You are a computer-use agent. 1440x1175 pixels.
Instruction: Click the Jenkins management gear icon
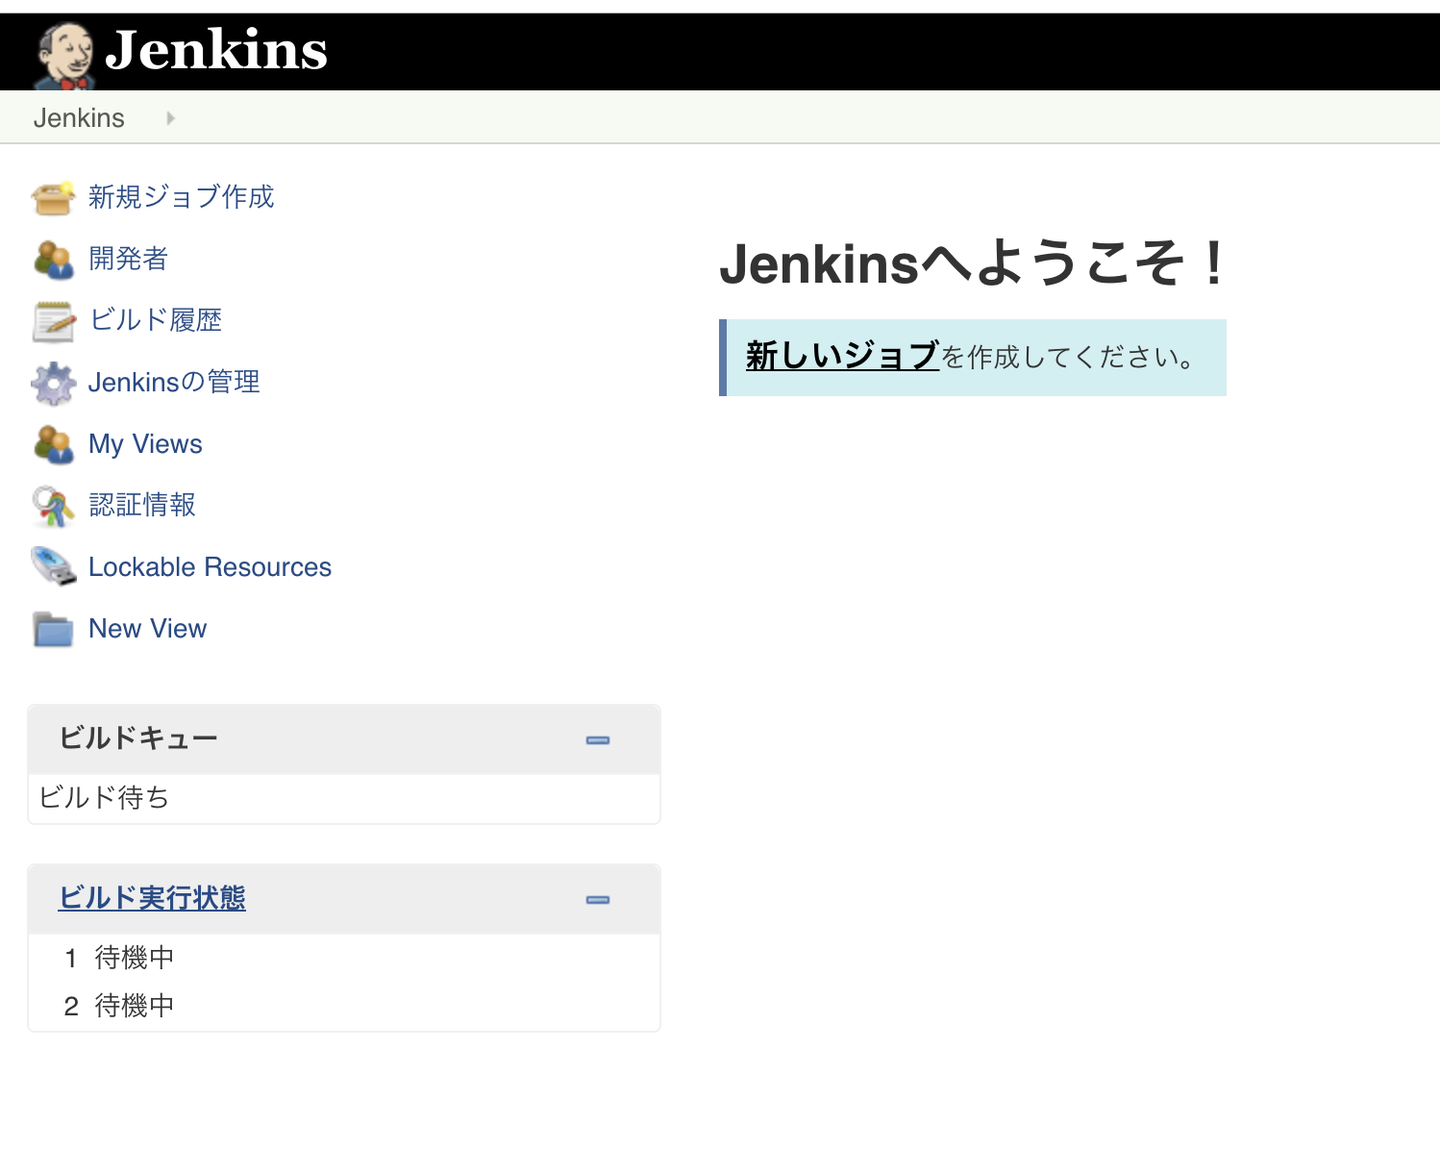(x=53, y=383)
